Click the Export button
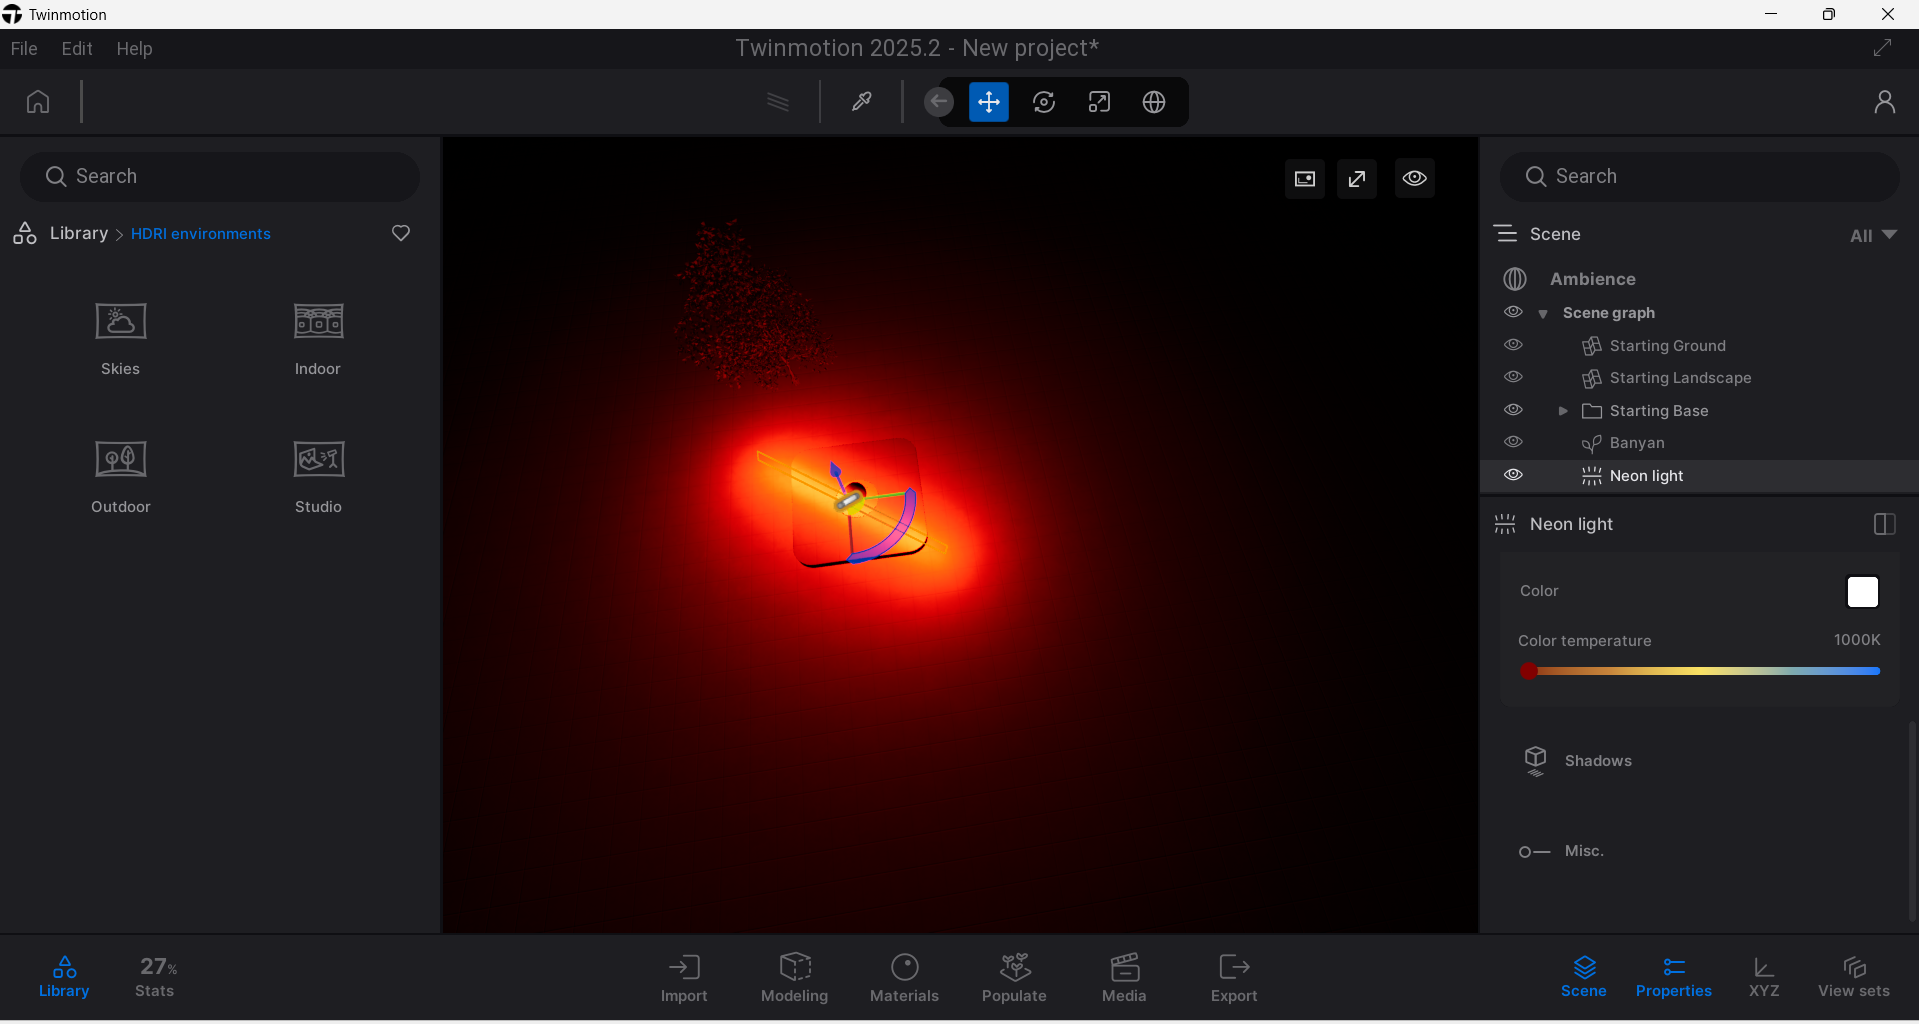This screenshot has height=1024, width=1919. (1234, 977)
